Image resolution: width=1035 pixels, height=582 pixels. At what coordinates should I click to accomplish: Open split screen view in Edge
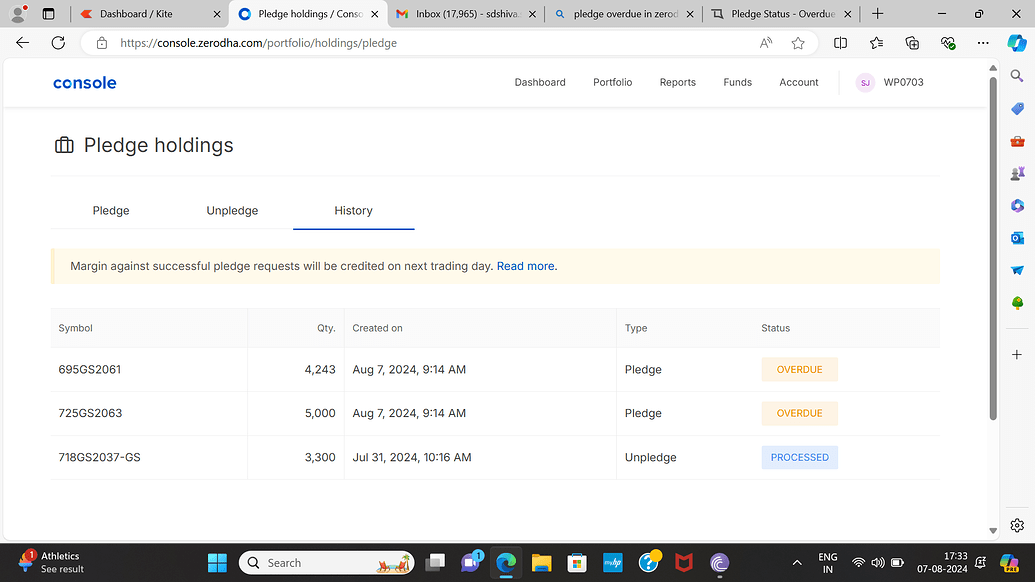[x=841, y=43]
